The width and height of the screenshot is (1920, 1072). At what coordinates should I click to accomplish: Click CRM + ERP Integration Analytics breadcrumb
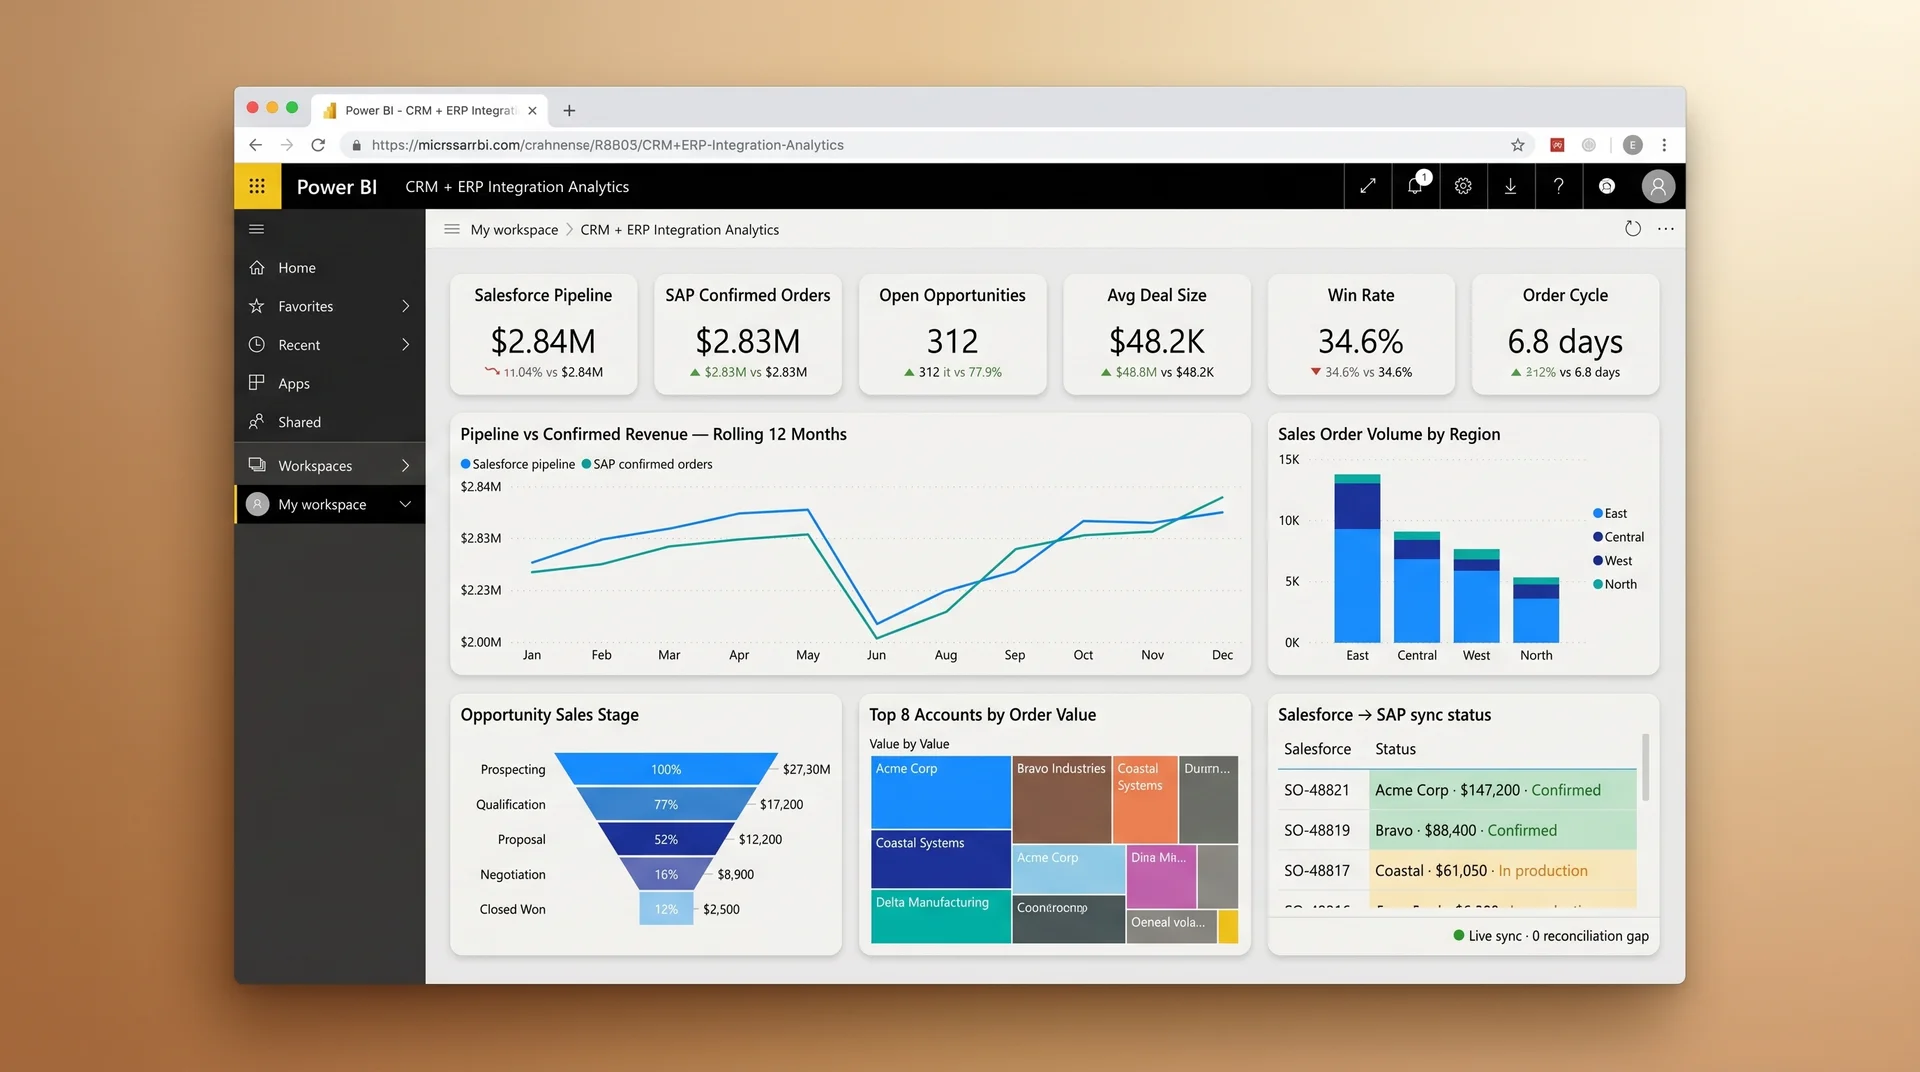coord(679,230)
